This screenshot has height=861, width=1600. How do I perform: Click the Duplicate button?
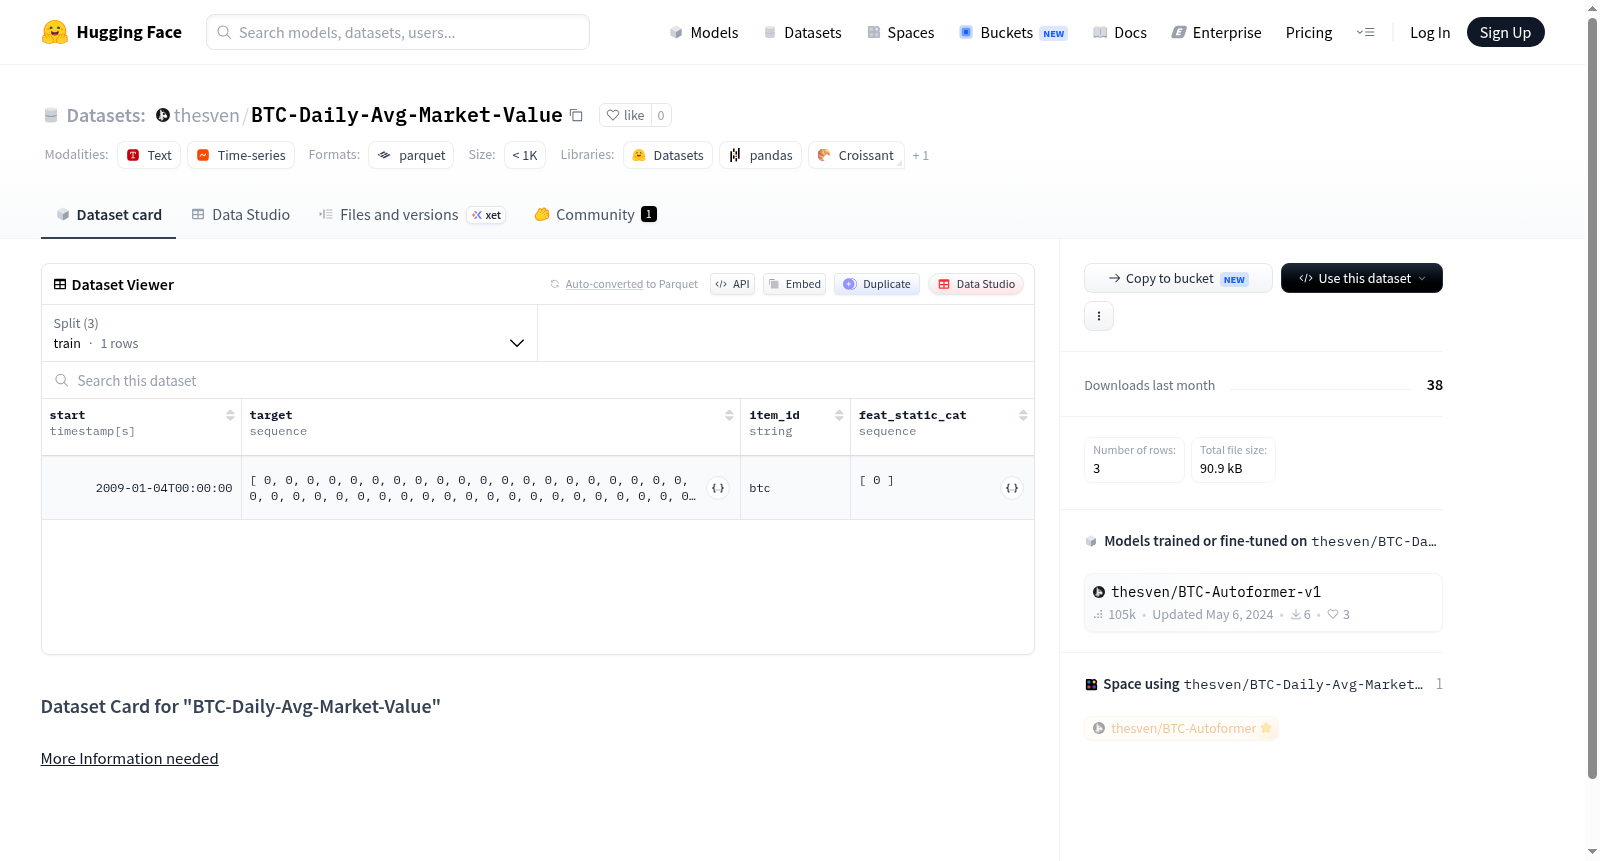coord(877,284)
